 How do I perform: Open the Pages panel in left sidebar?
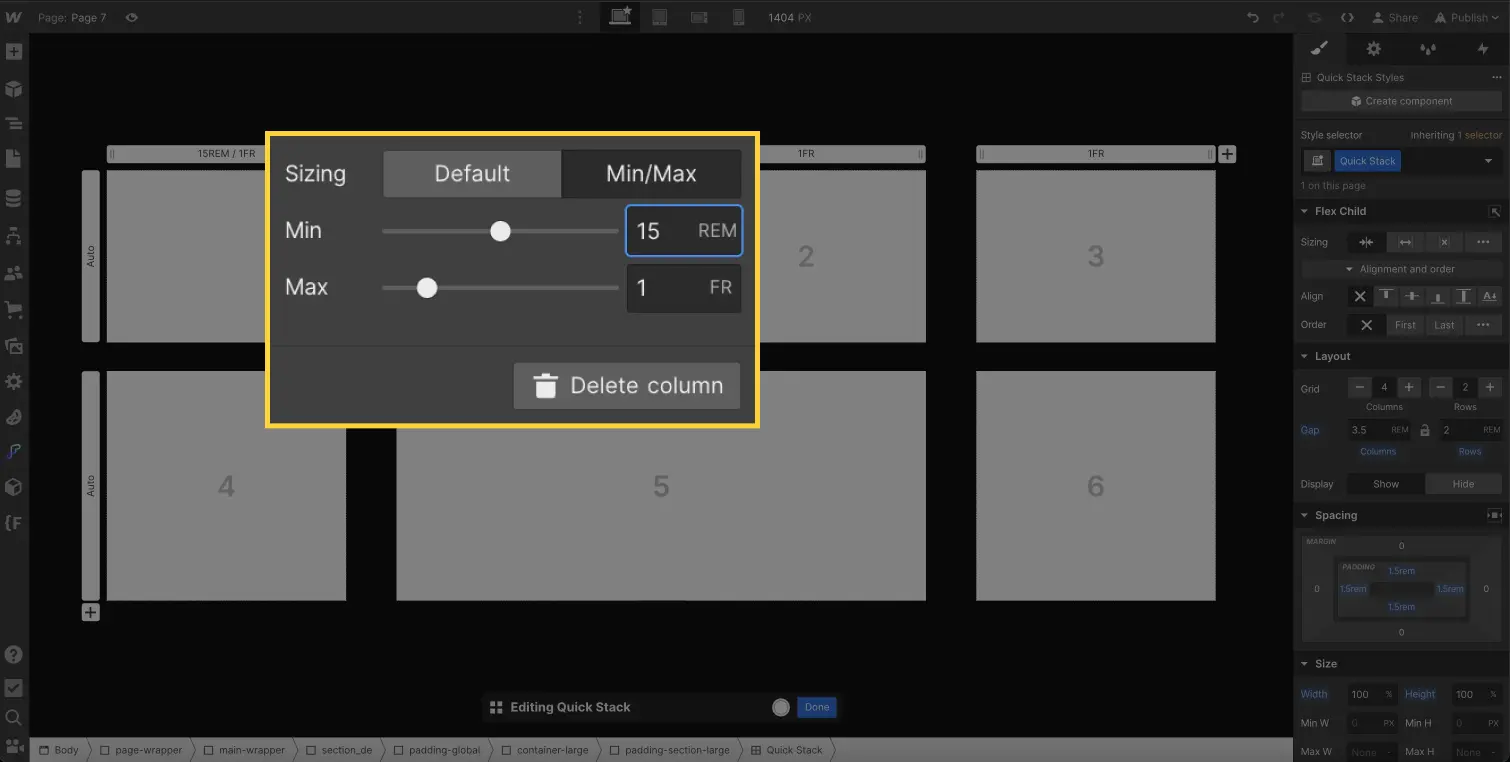[x=14, y=158]
